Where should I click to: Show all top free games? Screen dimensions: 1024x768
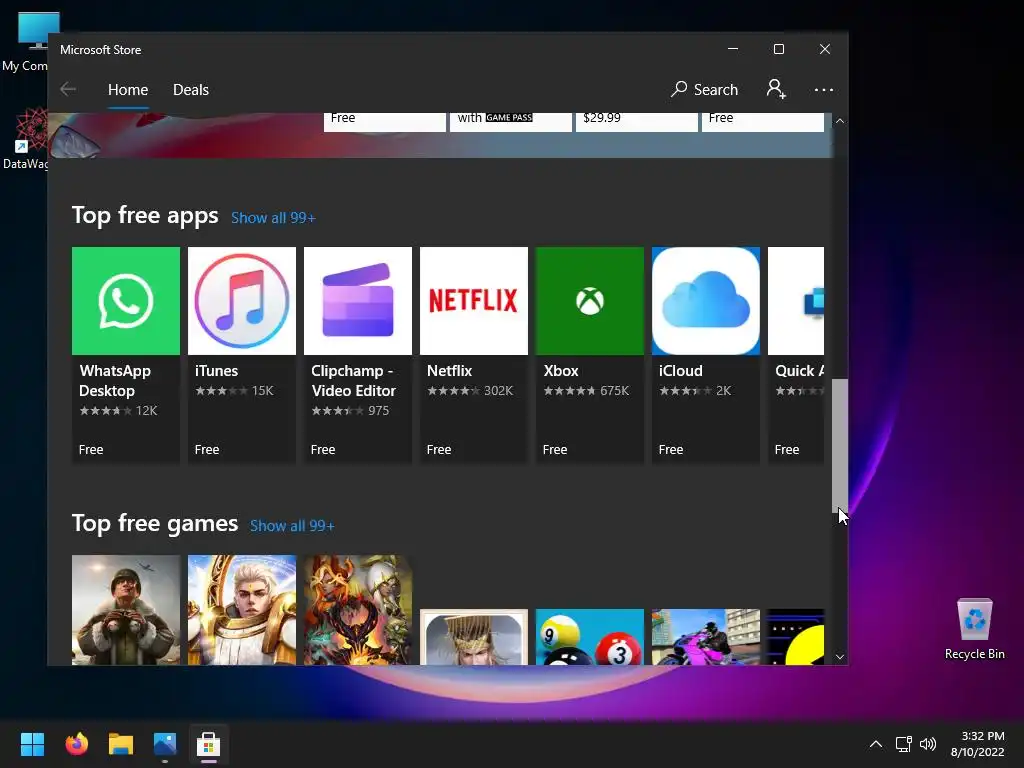click(x=292, y=526)
